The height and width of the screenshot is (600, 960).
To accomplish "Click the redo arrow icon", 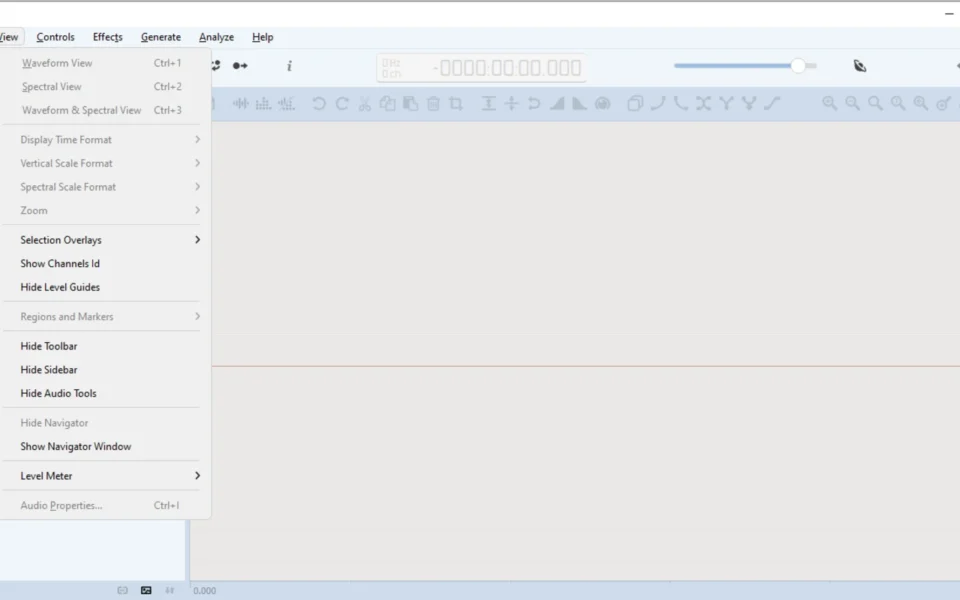I will pos(342,103).
